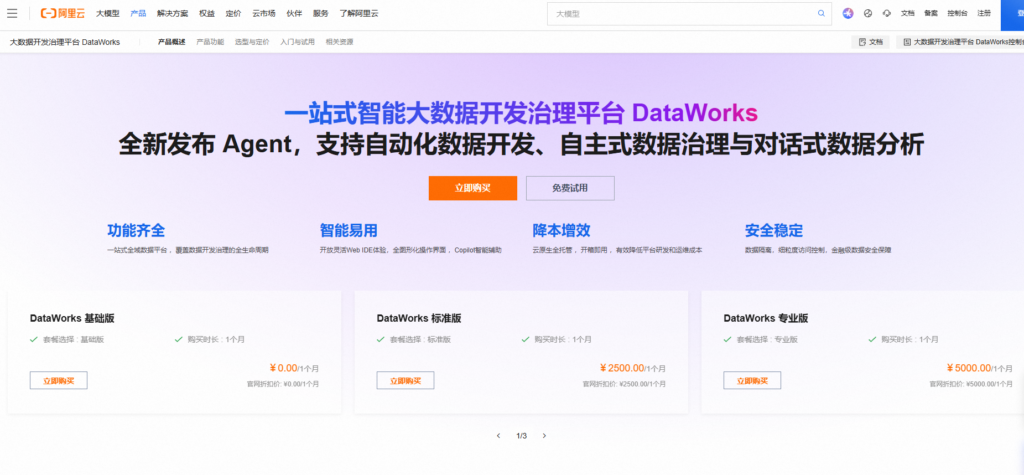Click the blue login button

click(x=1012, y=14)
